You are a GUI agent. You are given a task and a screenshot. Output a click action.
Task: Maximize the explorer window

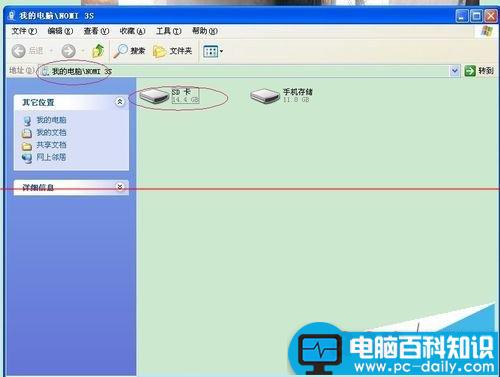click(x=476, y=16)
